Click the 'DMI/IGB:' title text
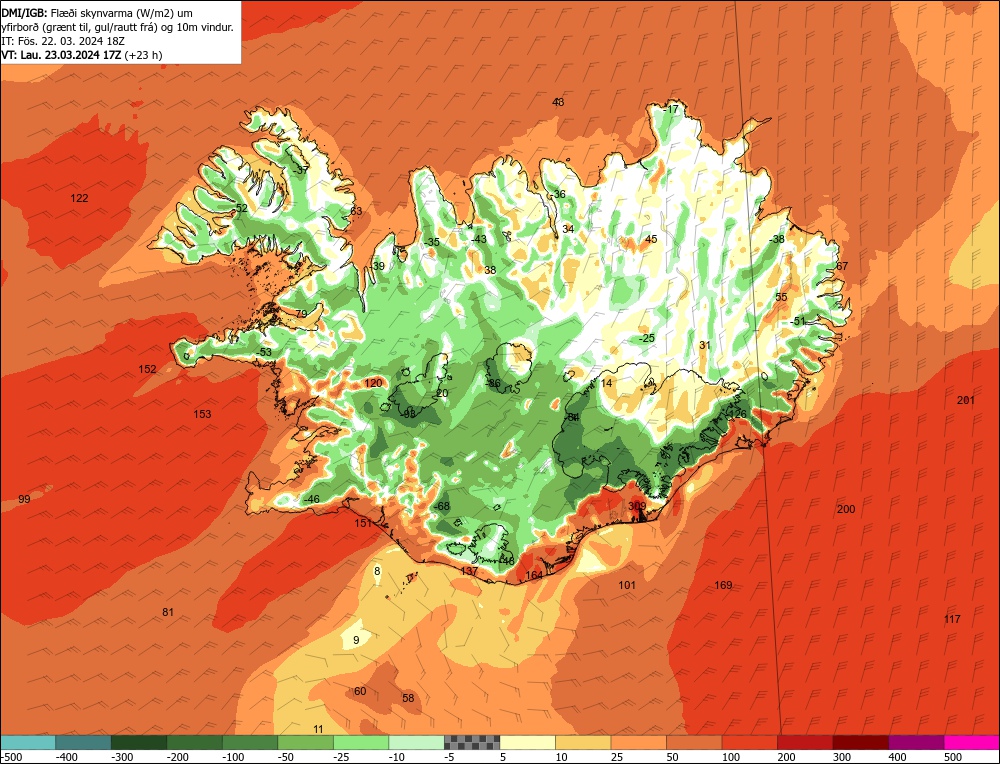Image resolution: width=1000 pixels, height=764 pixels. pos(24,13)
